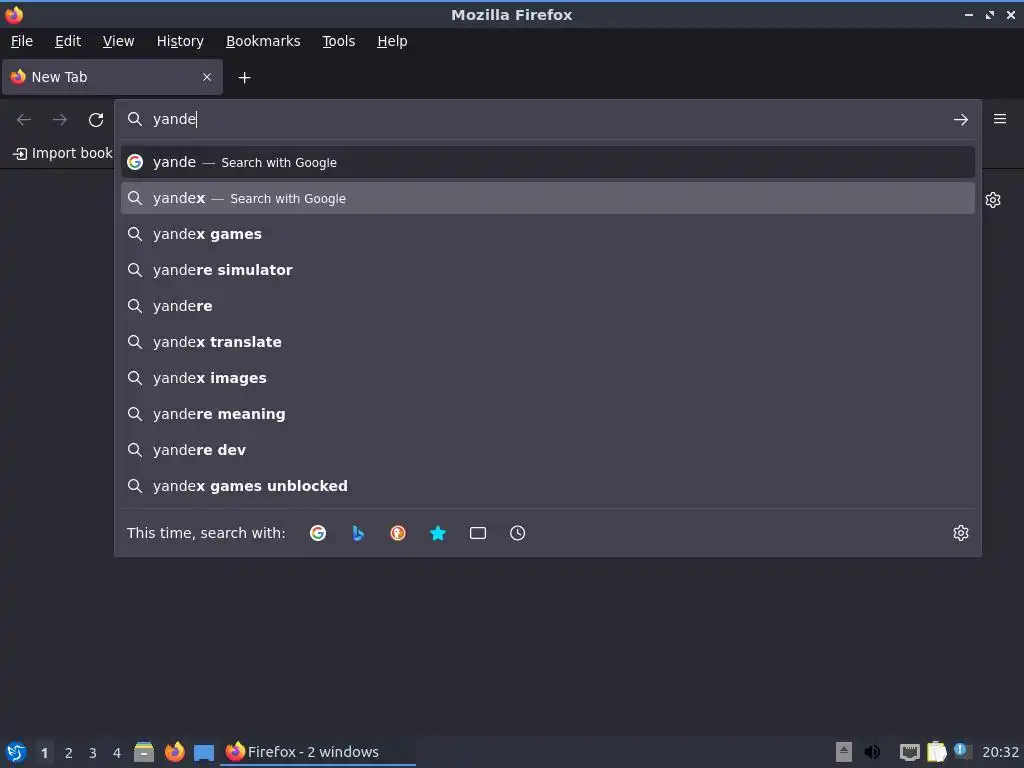The width and height of the screenshot is (1024, 768).
Task: Search in open Tabs icon
Action: [478, 533]
